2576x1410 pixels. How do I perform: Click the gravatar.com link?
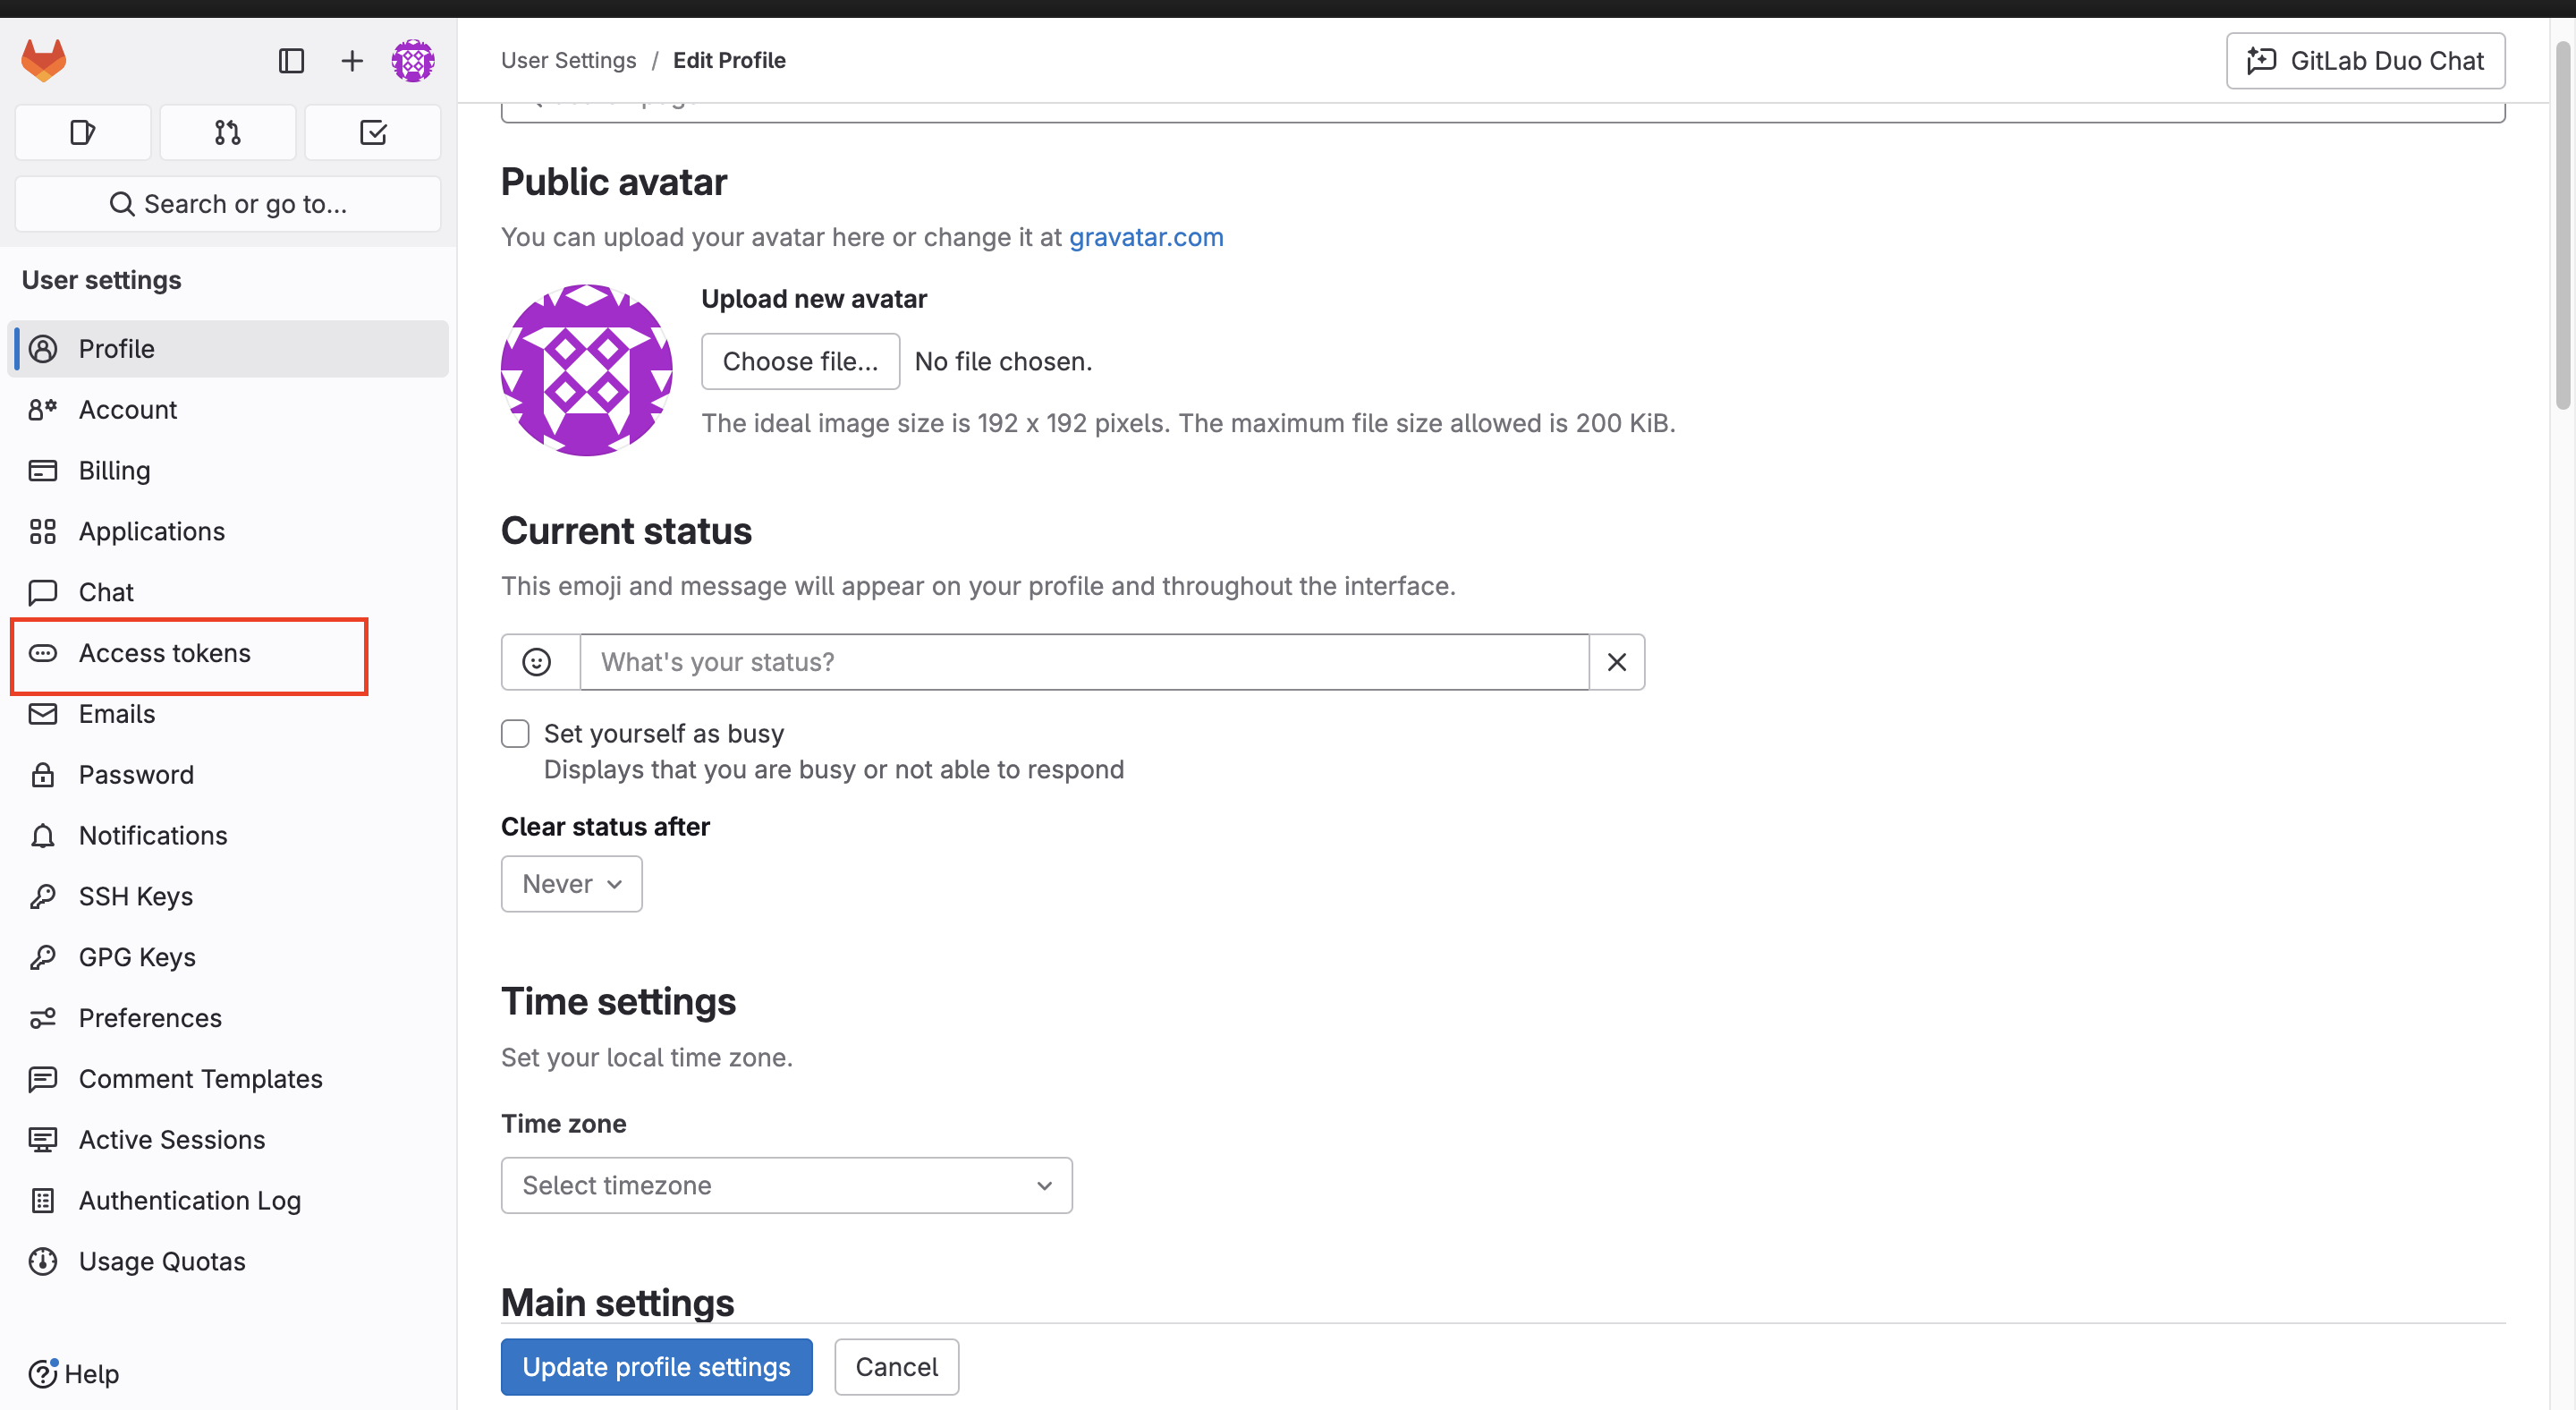click(x=1146, y=237)
